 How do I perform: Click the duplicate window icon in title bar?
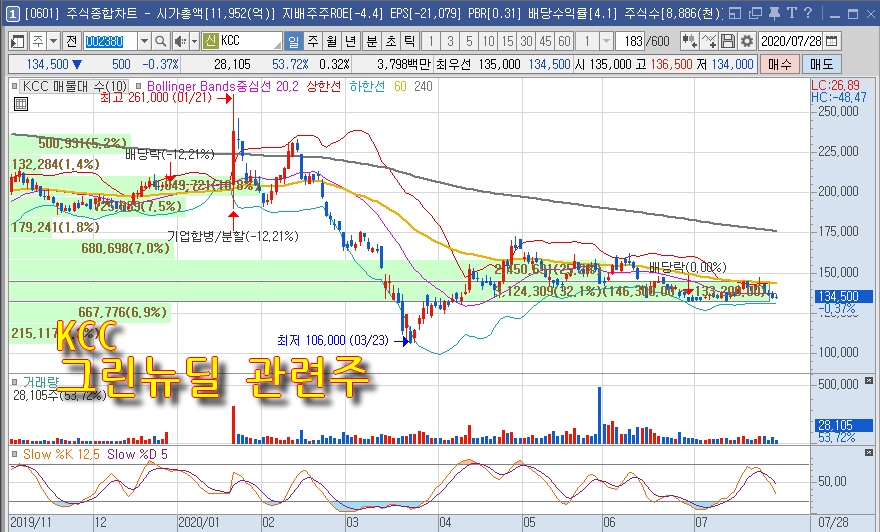coord(755,13)
